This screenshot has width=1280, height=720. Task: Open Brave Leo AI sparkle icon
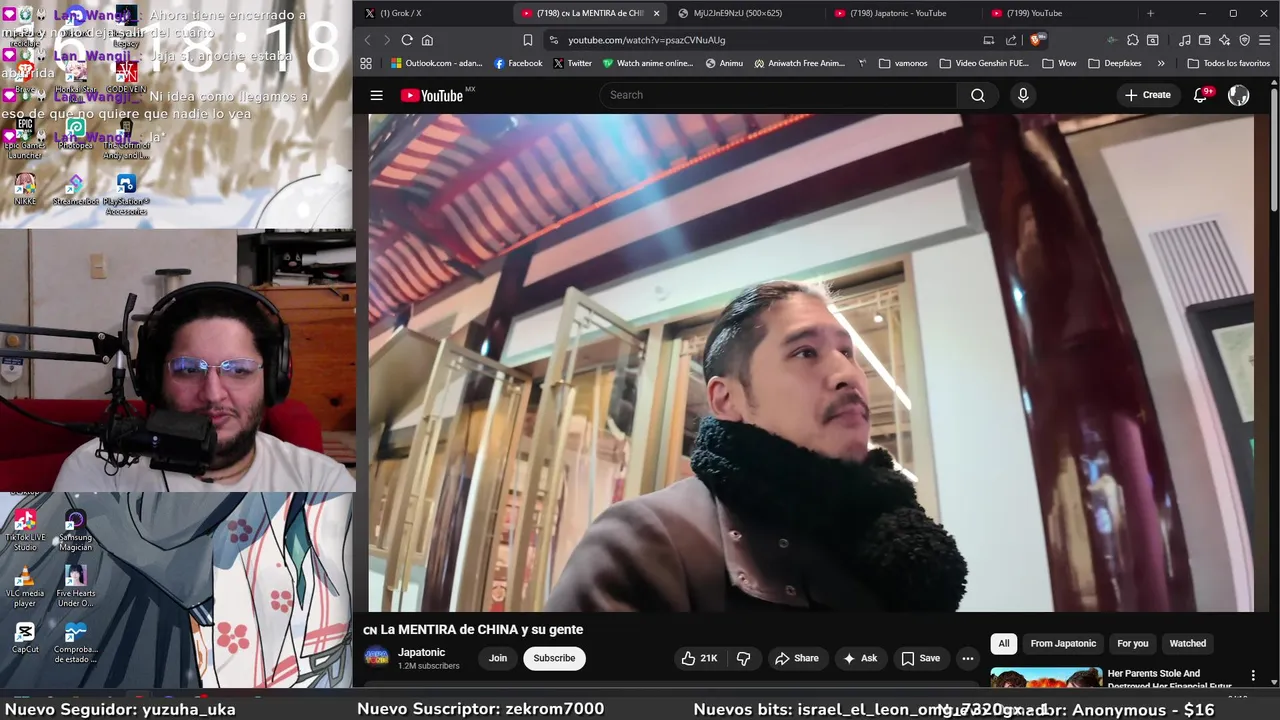(1225, 40)
